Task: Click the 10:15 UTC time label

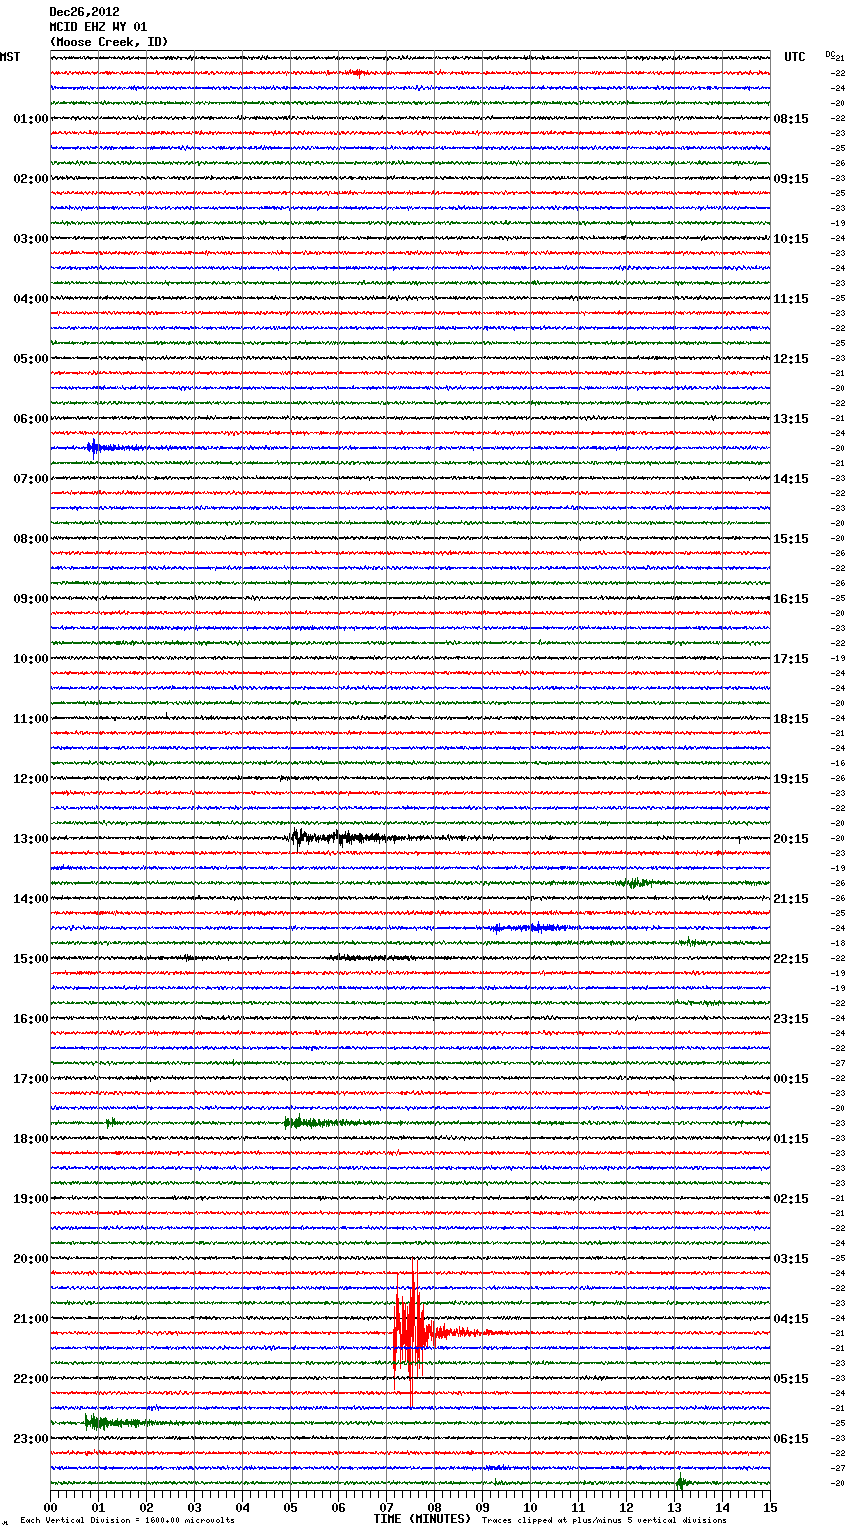Action: (x=791, y=239)
